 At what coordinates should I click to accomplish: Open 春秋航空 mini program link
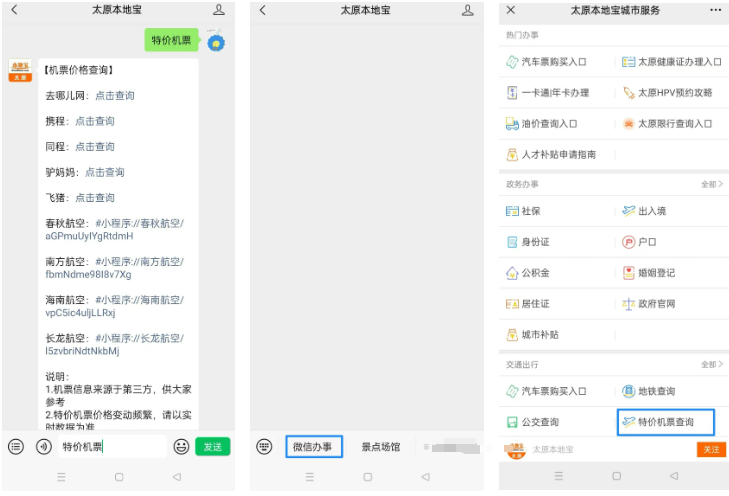click(x=114, y=230)
